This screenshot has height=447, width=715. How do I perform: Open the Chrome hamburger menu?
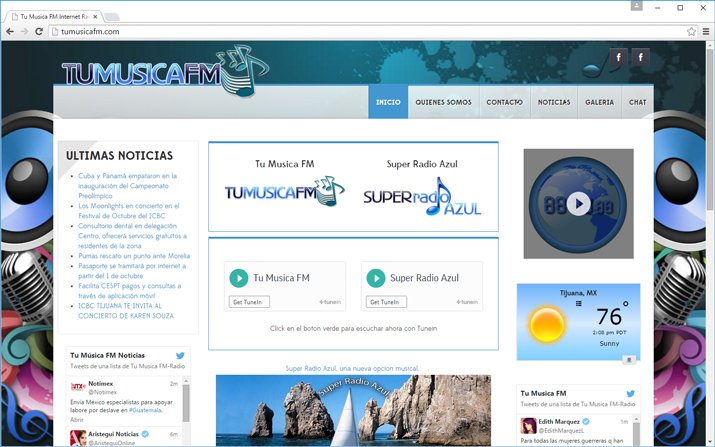pyautogui.click(x=705, y=31)
